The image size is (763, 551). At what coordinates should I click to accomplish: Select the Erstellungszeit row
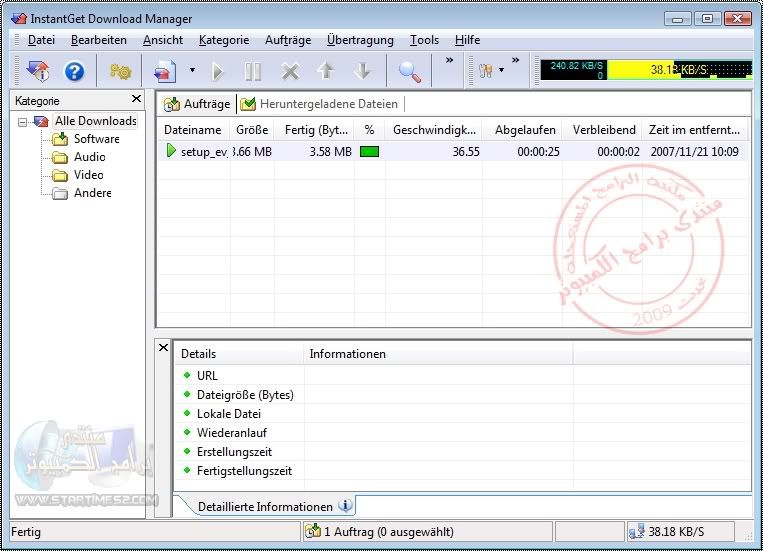[x=463, y=451]
